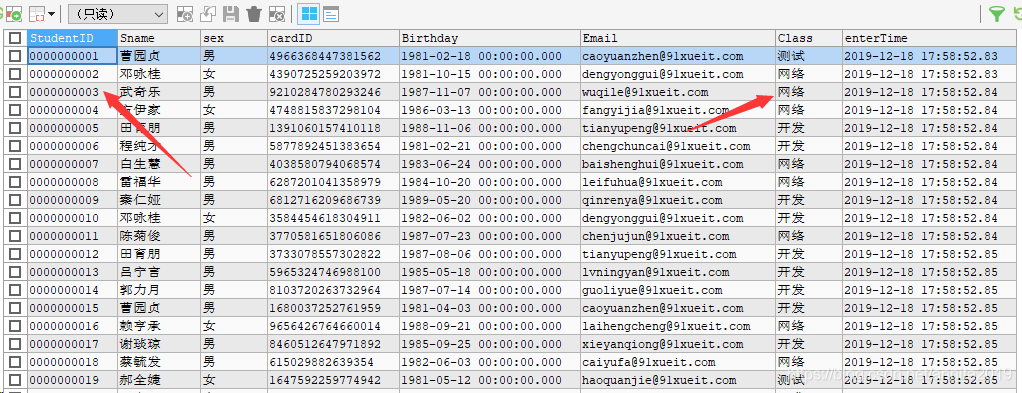Select cardID cell 6287201041358979
Viewport: 1022px width, 393px height.
click(x=333, y=182)
